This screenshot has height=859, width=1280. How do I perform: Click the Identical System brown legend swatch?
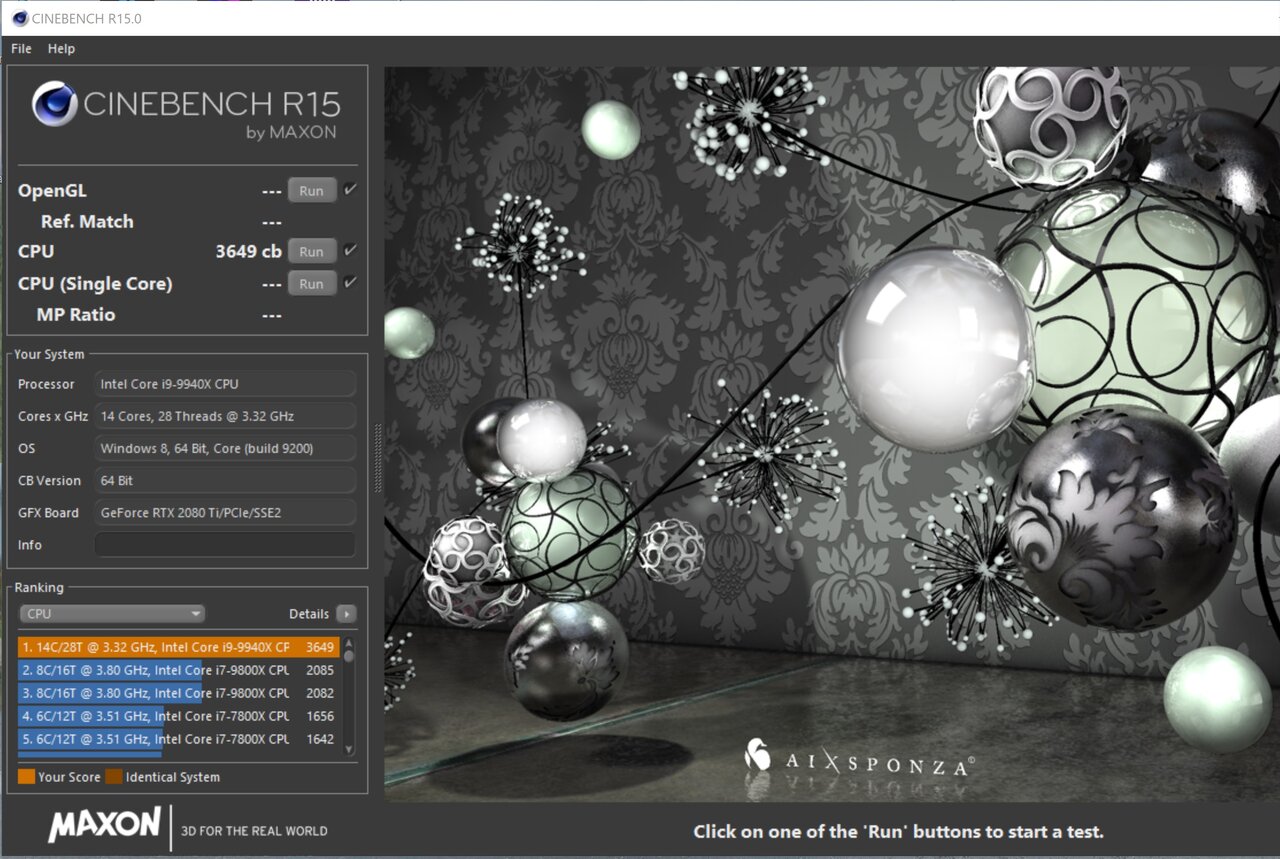pyautogui.click(x=114, y=777)
